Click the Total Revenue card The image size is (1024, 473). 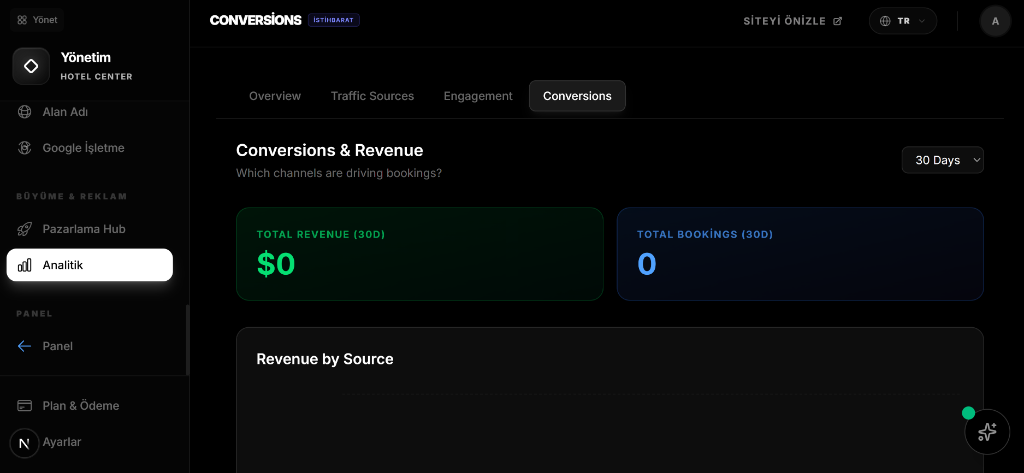[419, 254]
